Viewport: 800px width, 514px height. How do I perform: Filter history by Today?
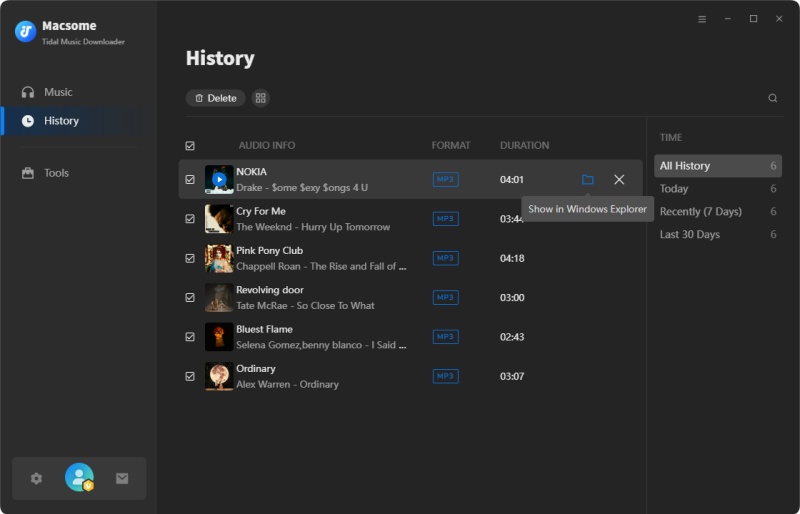click(717, 189)
